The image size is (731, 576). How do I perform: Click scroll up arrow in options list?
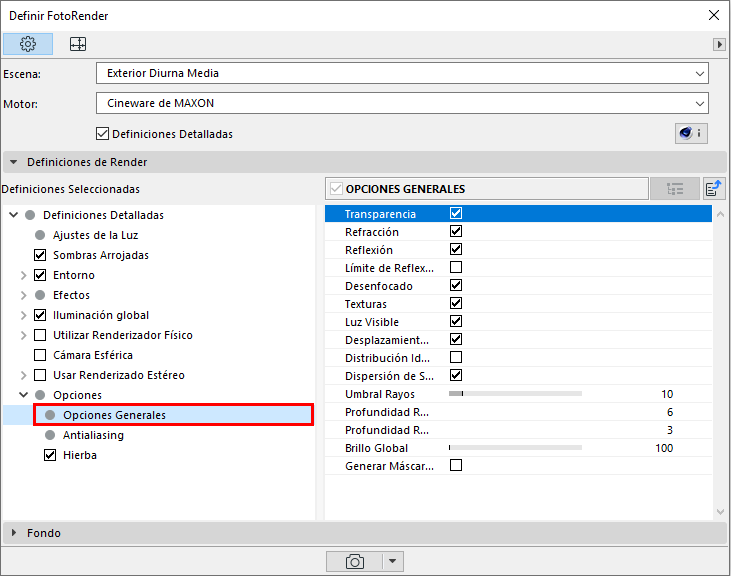click(720, 214)
